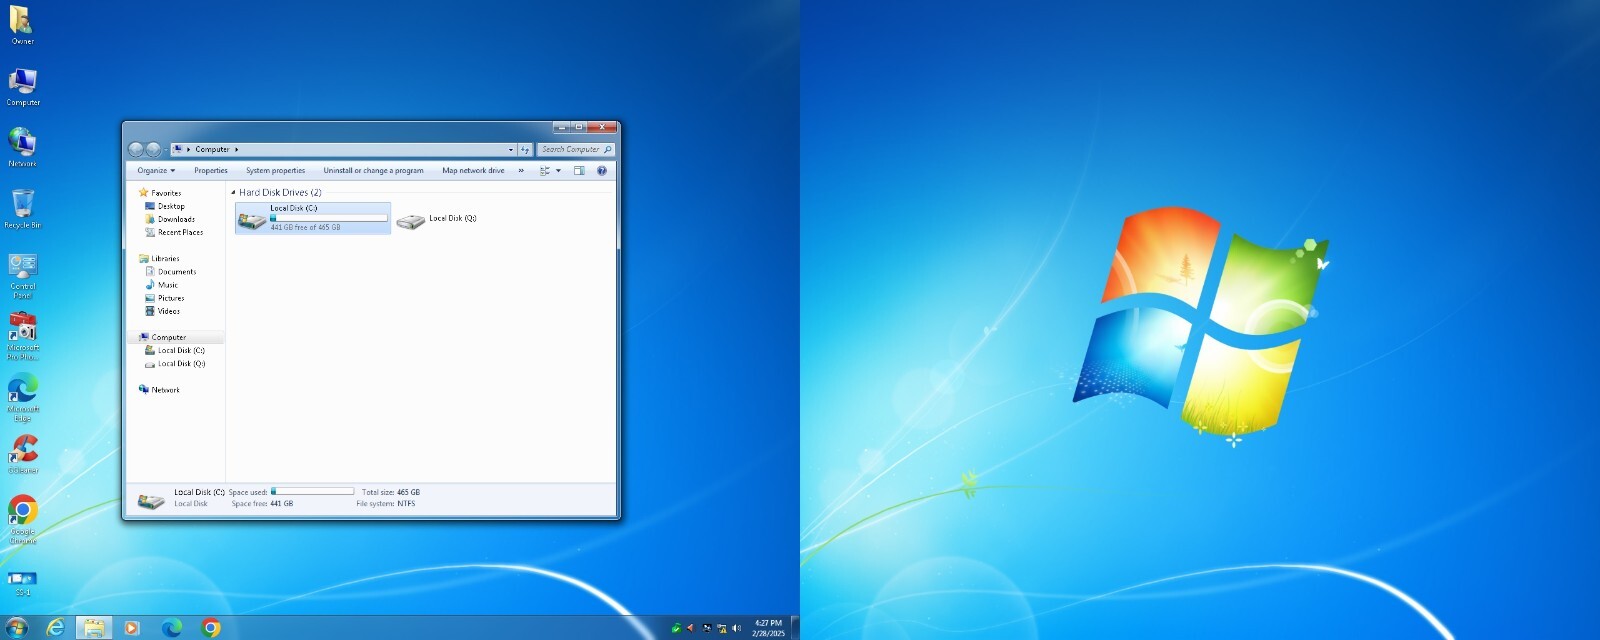Click System properties in toolbar
The height and width of the screenshot is (640, 1600).
(275, 171)
